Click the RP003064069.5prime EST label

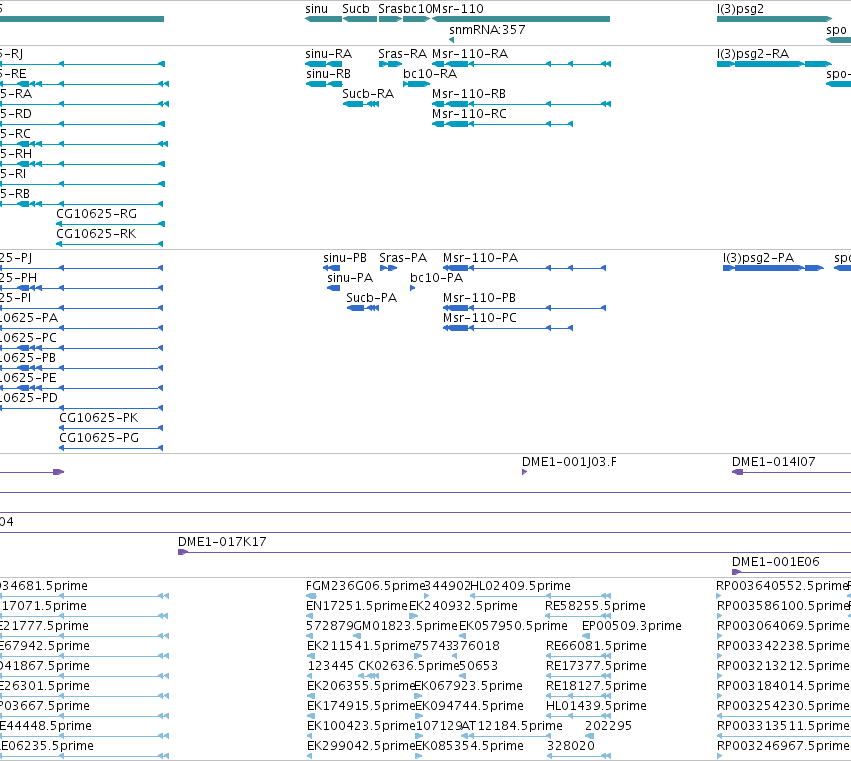pyautogui.click(x=783, y=626)
